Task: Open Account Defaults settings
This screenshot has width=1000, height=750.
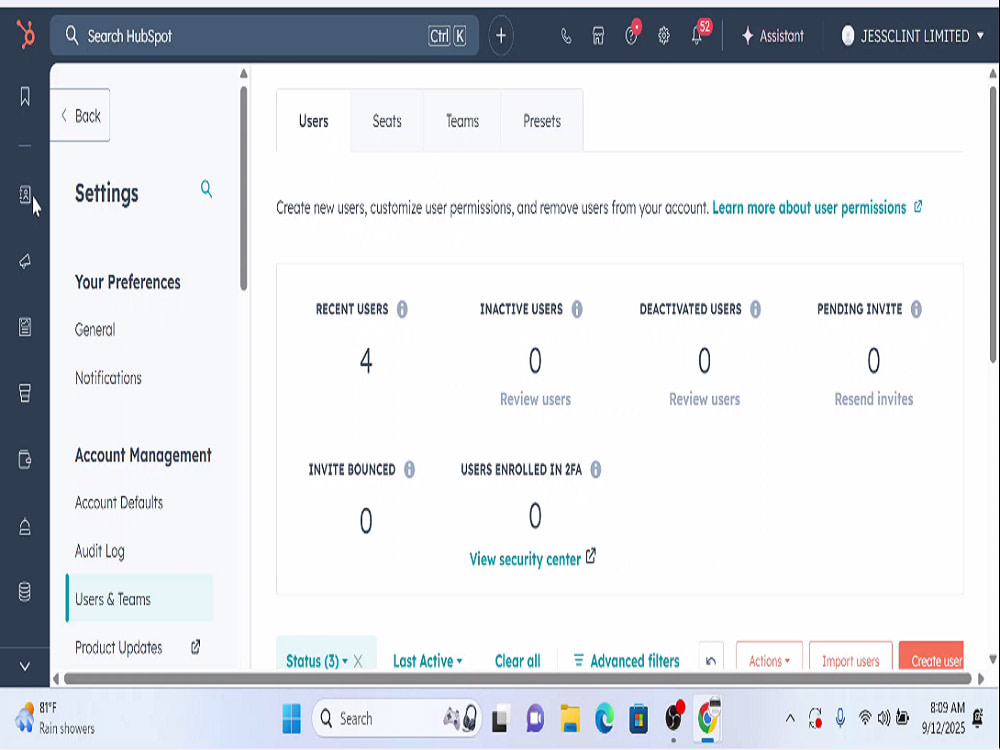Action: pyautogui.click(x=119, y=503)
